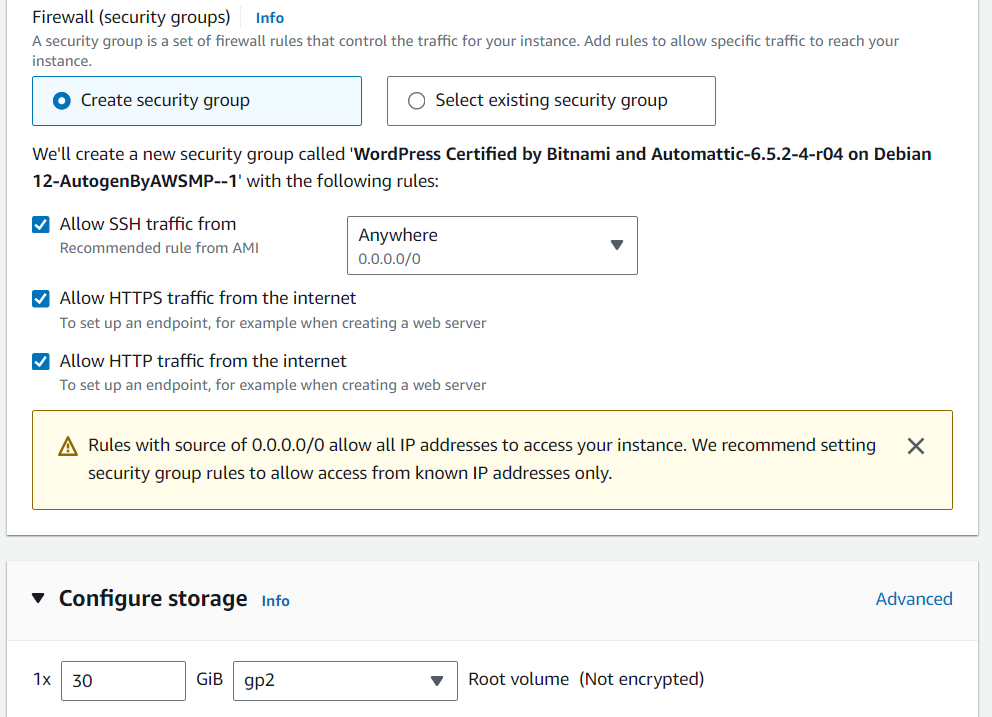The image size is (992, 717).
Task: Click the yellow warning triangle icon
Action: click(x=68, y=447)
